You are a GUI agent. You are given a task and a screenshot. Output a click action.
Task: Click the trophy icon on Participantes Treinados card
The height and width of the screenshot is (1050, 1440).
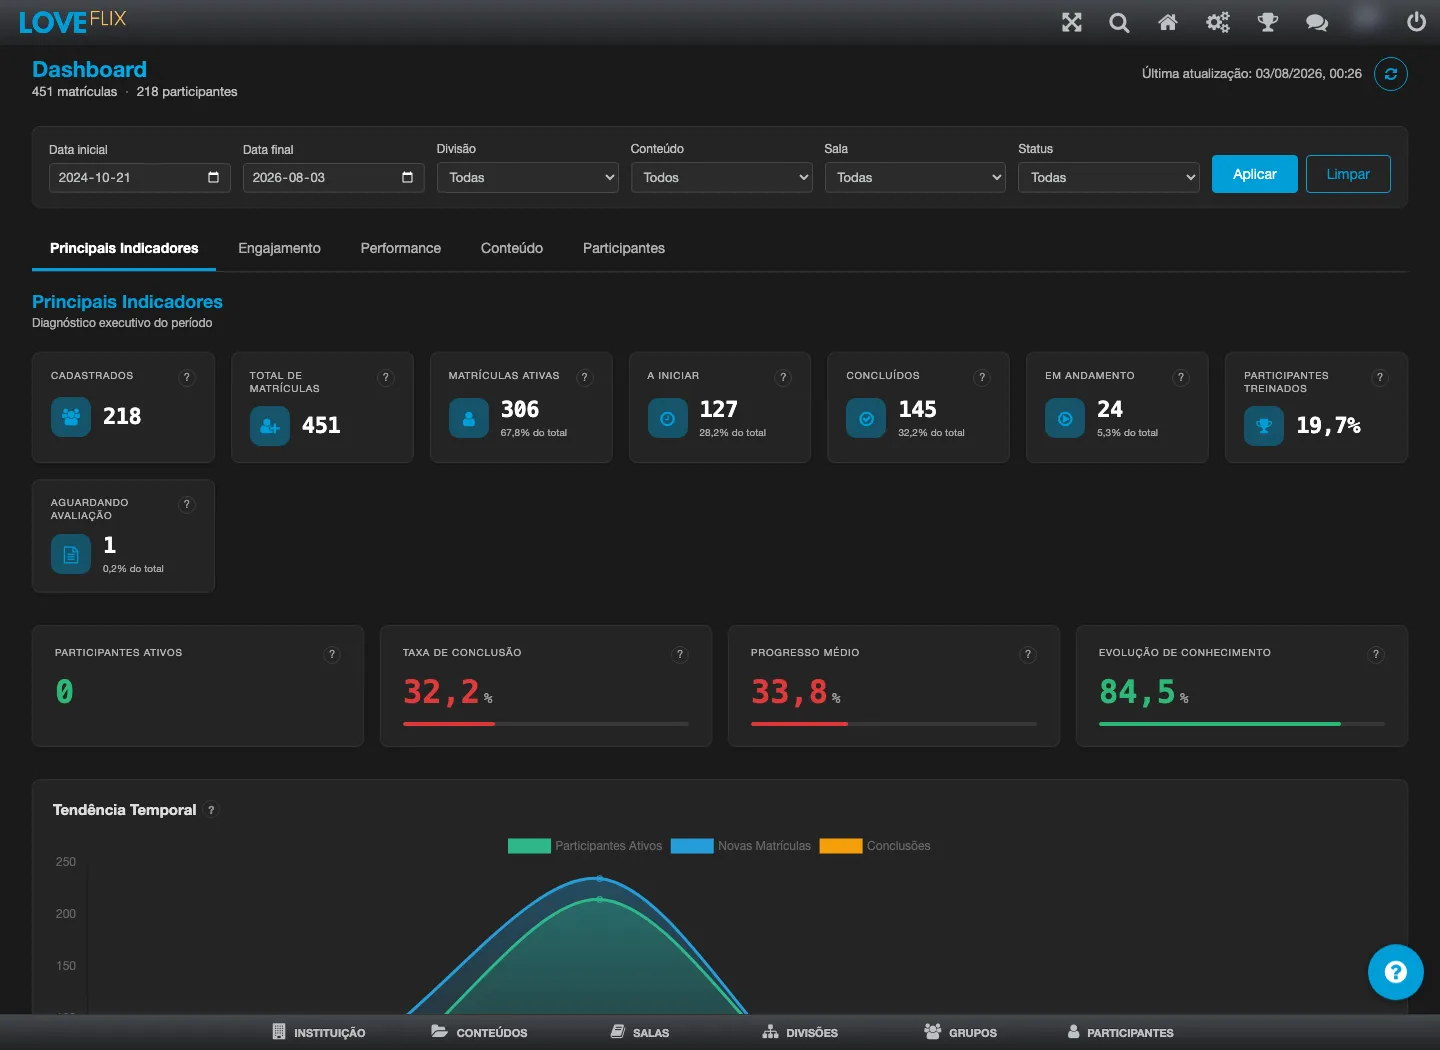[x=1264, y=426]
